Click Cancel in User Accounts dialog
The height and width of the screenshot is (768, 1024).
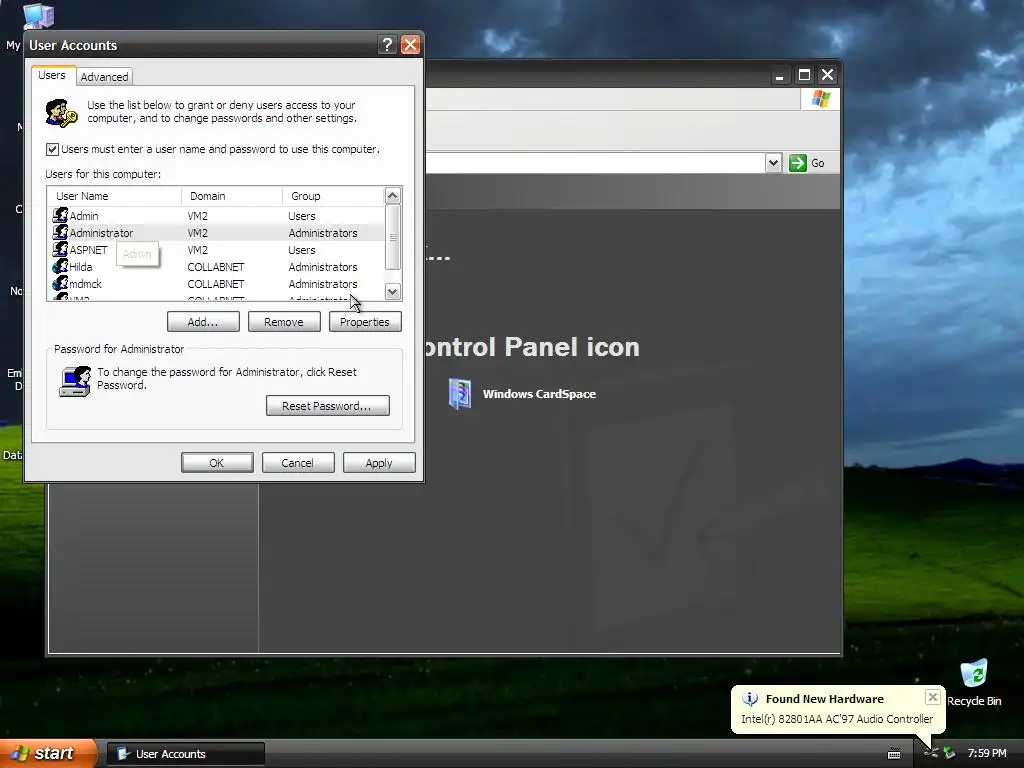[x=298, y=463]
